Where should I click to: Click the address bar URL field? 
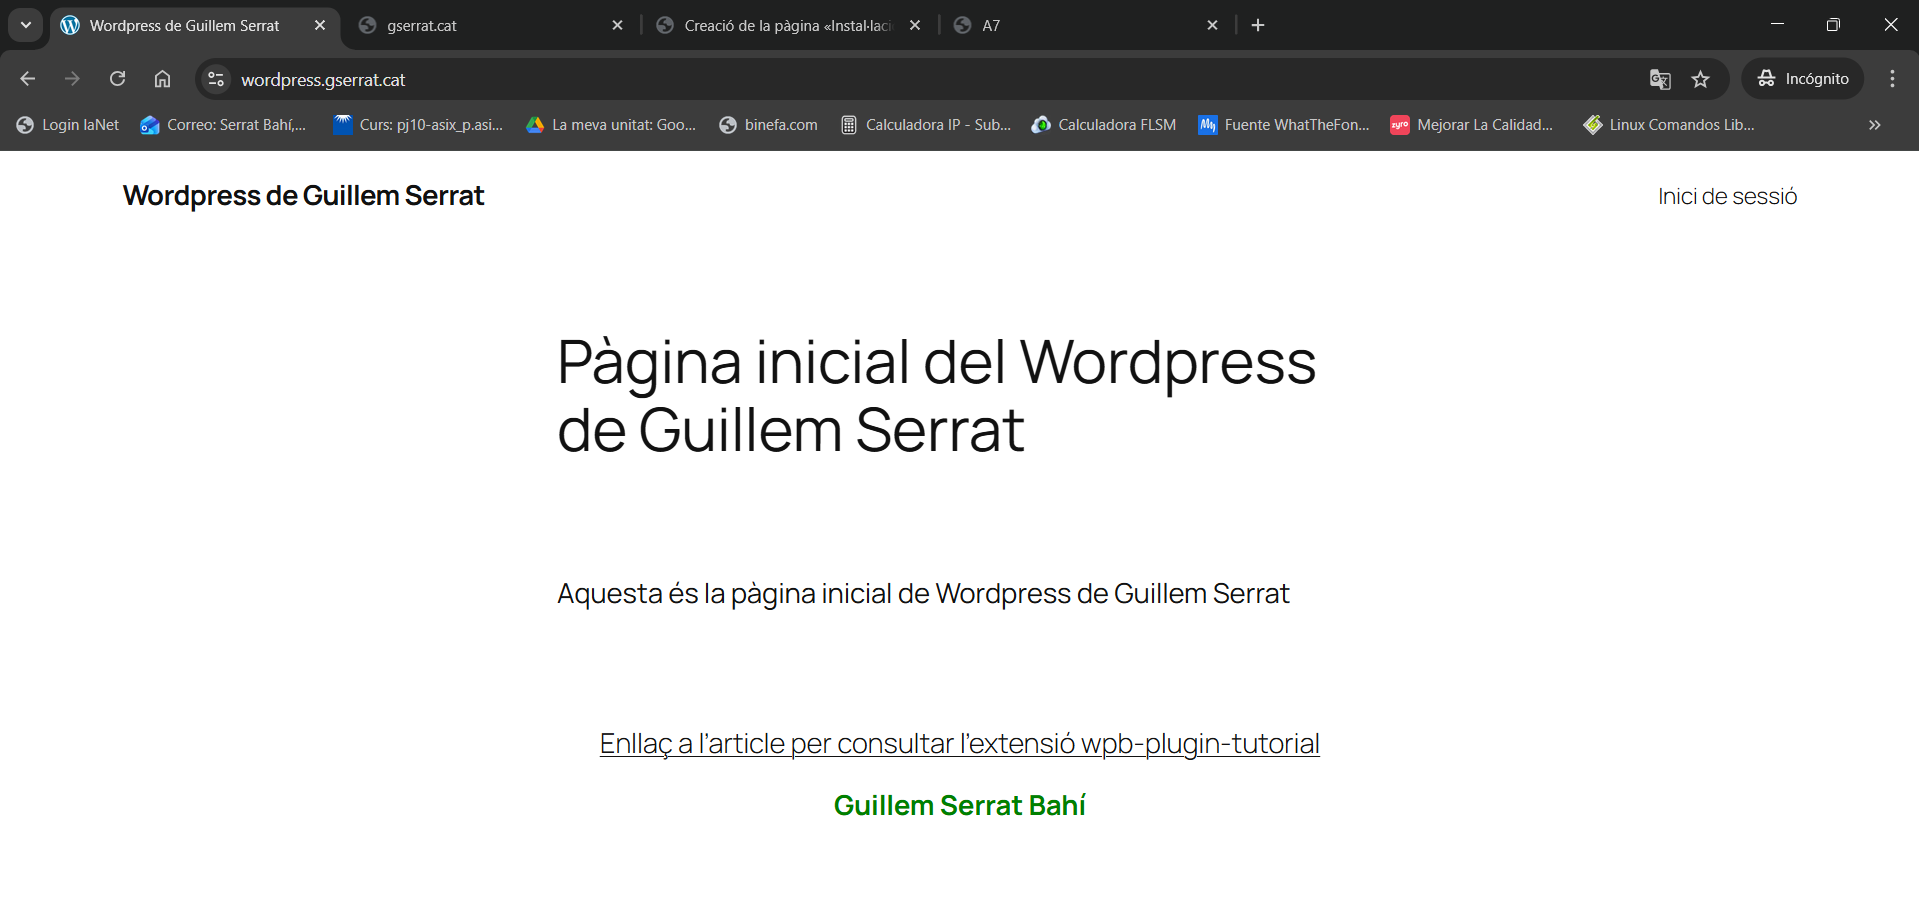(x=900, y=79)
